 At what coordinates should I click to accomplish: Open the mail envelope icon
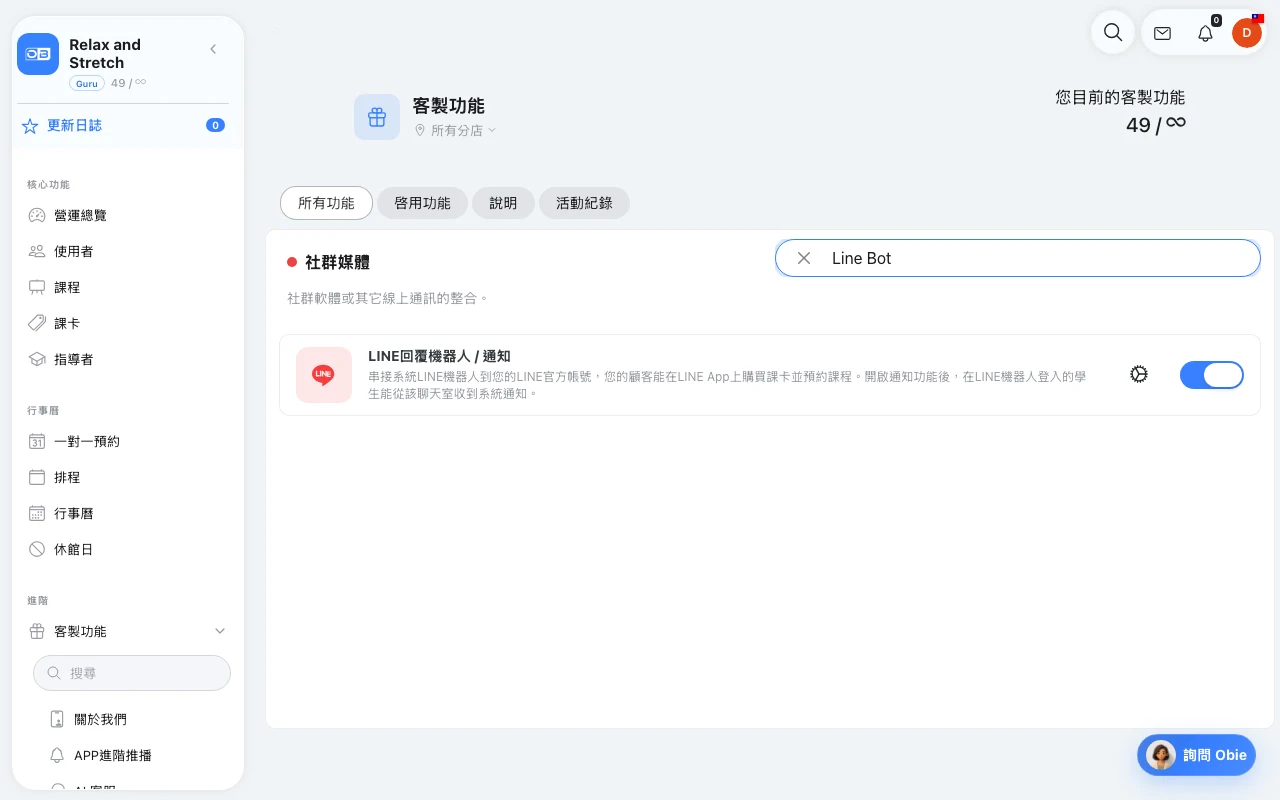[1162, 33]
